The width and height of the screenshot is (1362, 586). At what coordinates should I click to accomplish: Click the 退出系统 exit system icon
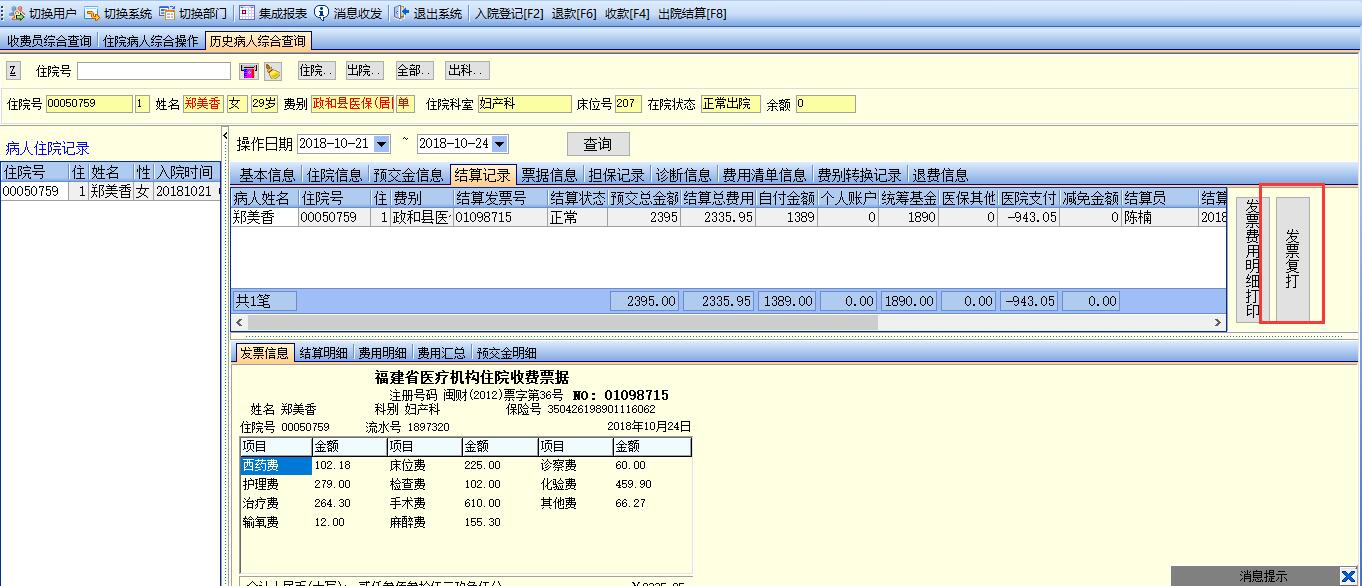point(401,14)
